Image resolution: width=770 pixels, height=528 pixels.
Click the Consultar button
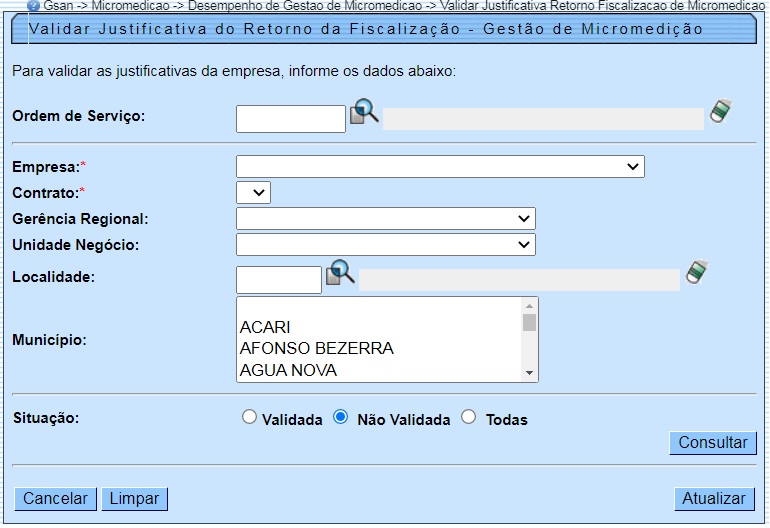coord(713,443)
